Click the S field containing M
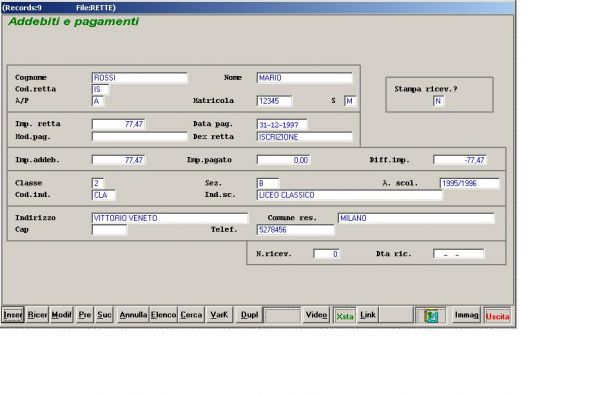Viewport: 600px width, 394px height. (350, 101)
